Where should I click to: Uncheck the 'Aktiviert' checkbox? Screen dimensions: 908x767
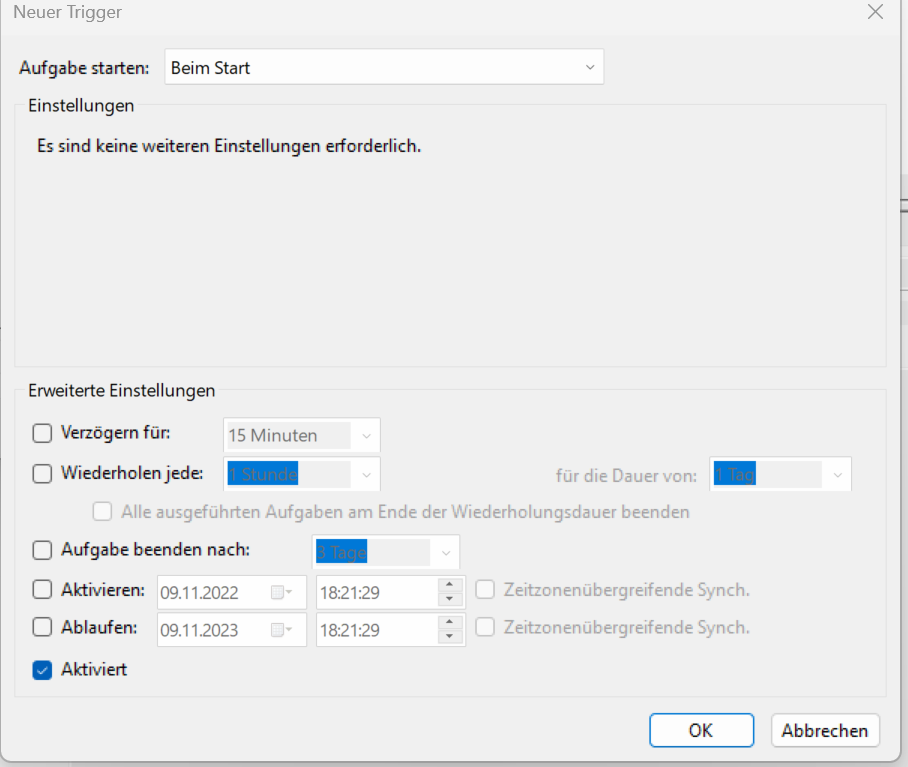[x=42, y=670]
